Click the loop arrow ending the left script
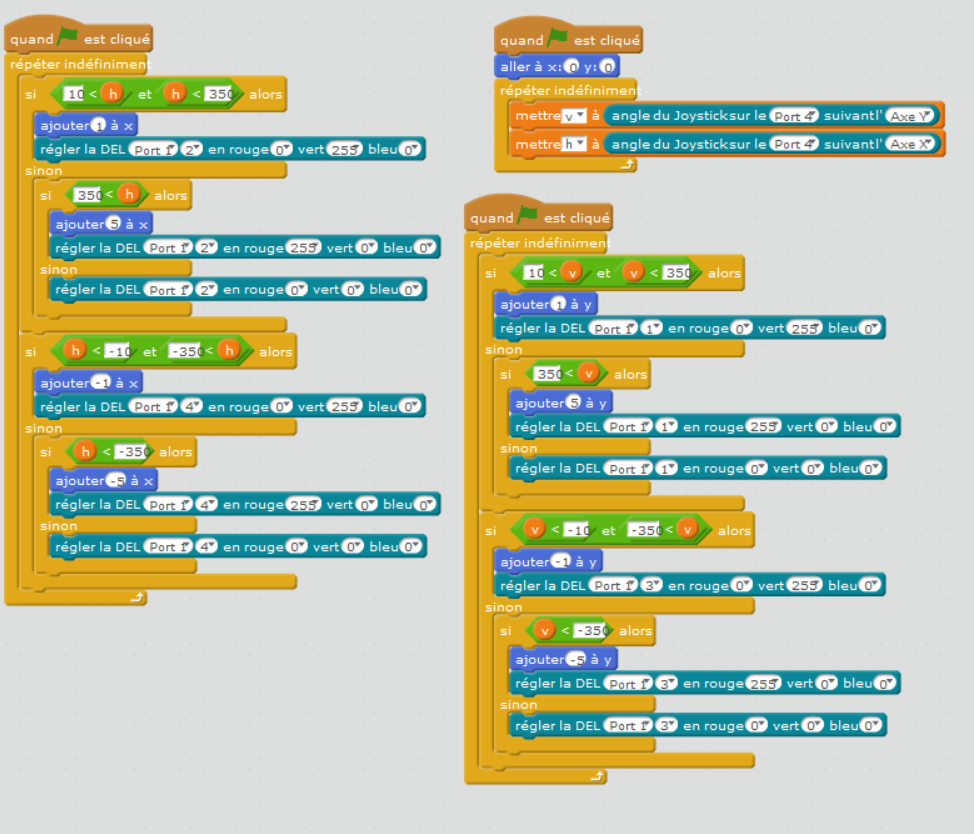This screenshot has height=834, width=974. (x=137, y=597)
